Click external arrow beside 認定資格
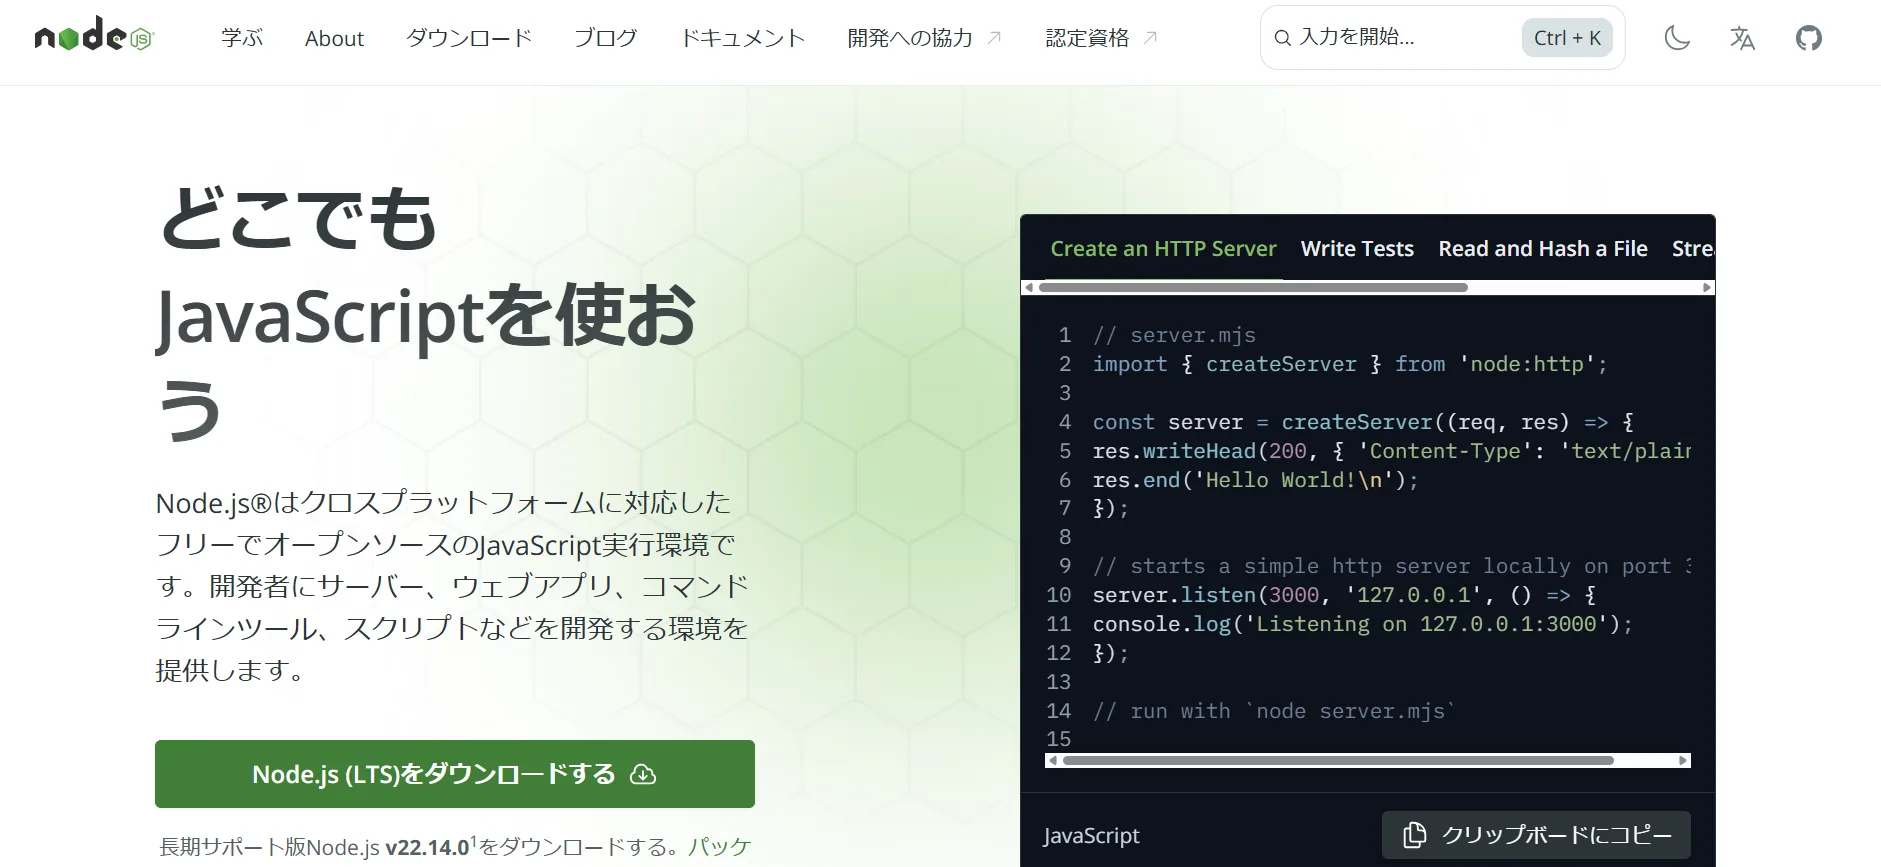 [x=1150, y=38]
